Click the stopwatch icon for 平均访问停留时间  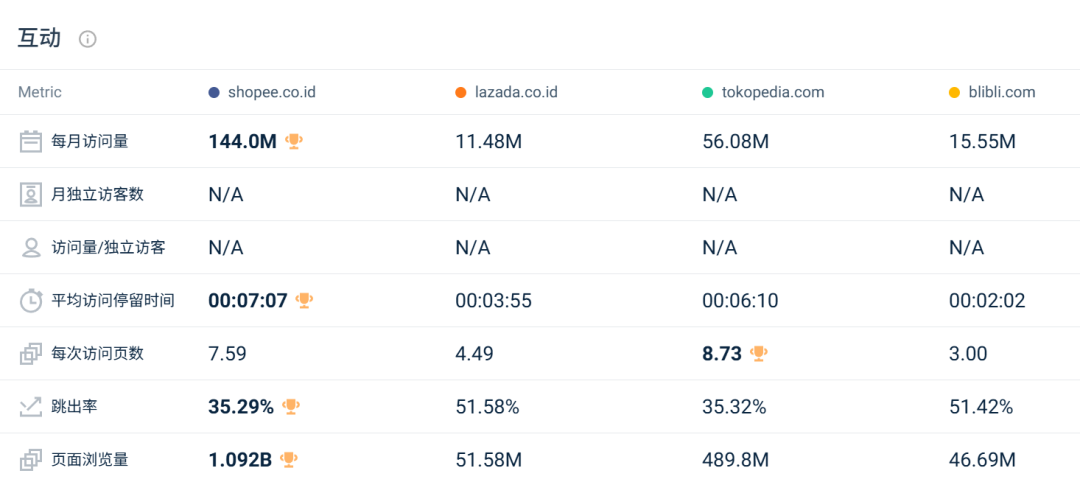(31, 300)
